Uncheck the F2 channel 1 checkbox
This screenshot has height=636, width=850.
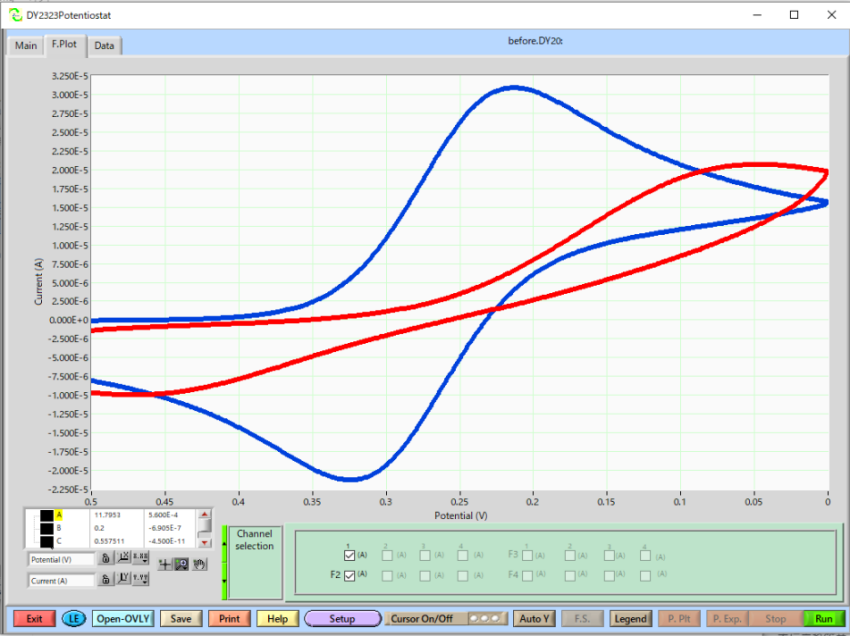click(x=349, y=575)
